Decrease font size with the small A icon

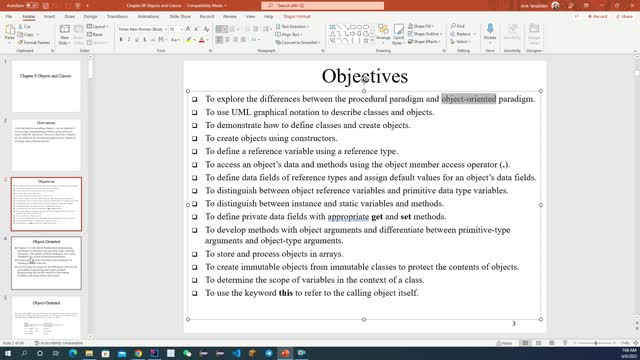tap(196, 29)
